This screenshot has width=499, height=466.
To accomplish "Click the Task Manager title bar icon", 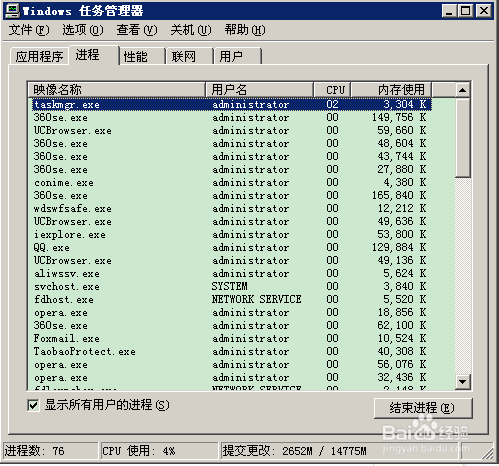I will (12, 11).
